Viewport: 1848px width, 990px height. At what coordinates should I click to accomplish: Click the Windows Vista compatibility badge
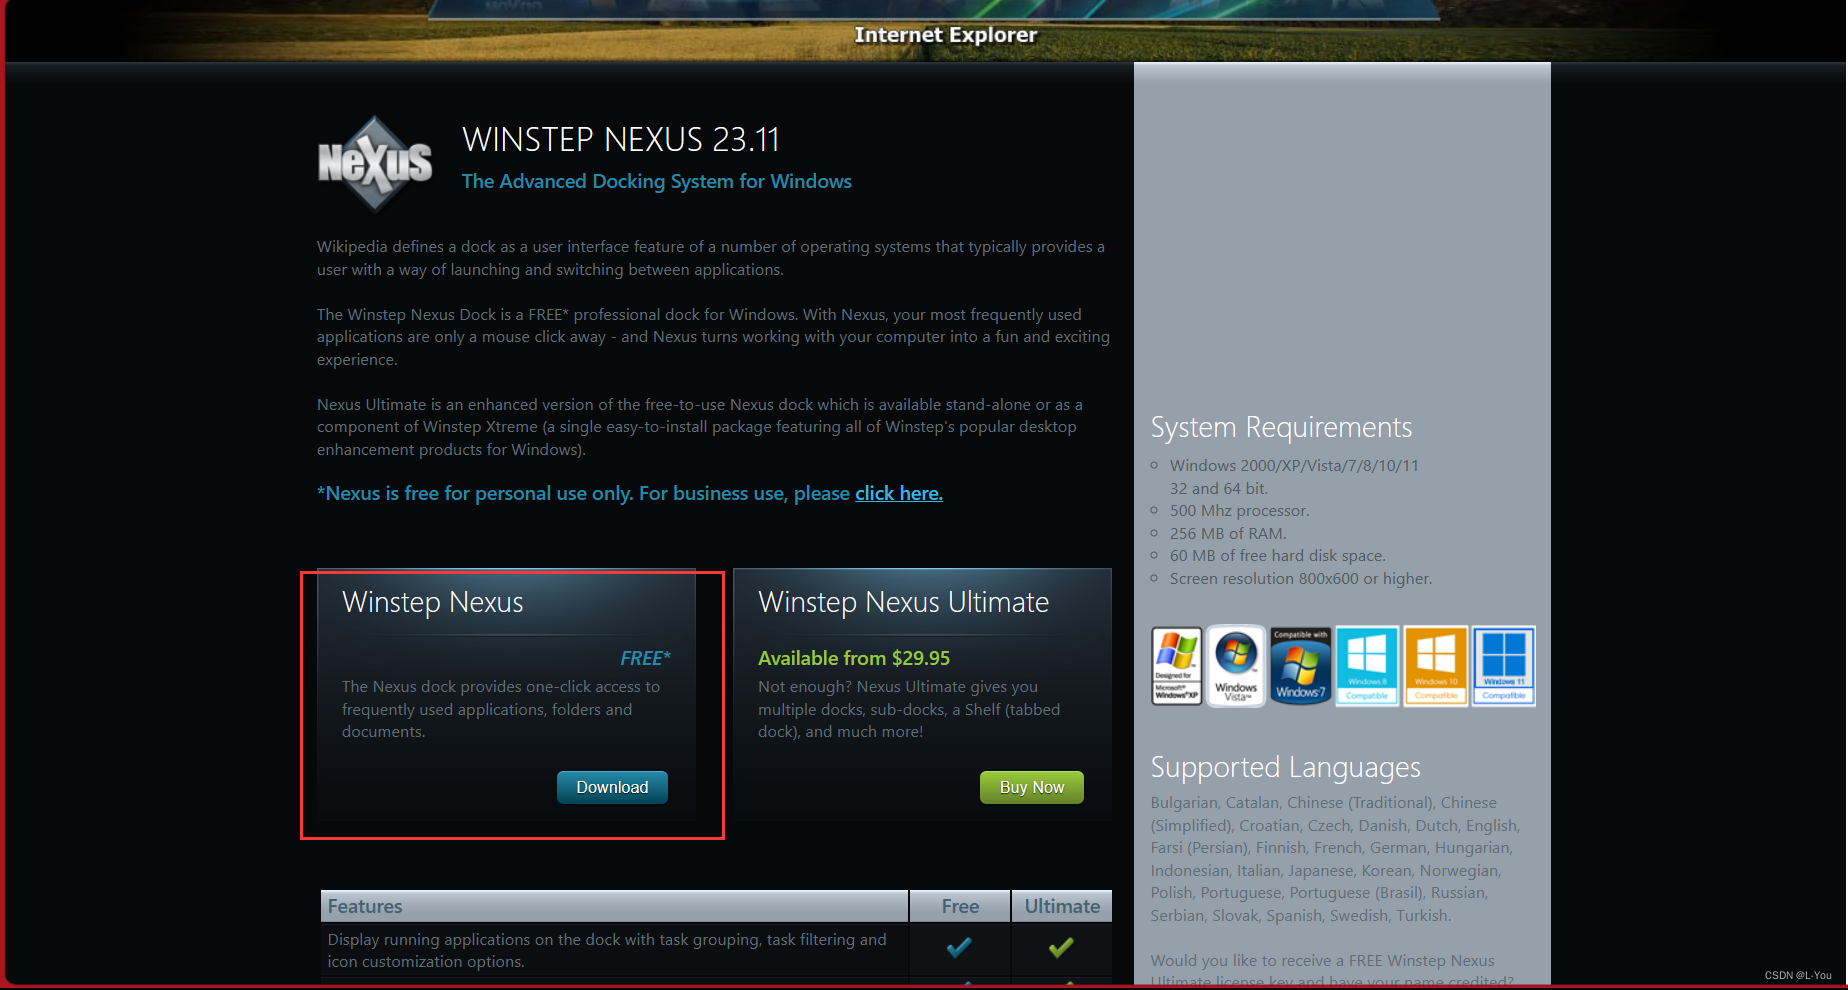(x=1236, y=666)
